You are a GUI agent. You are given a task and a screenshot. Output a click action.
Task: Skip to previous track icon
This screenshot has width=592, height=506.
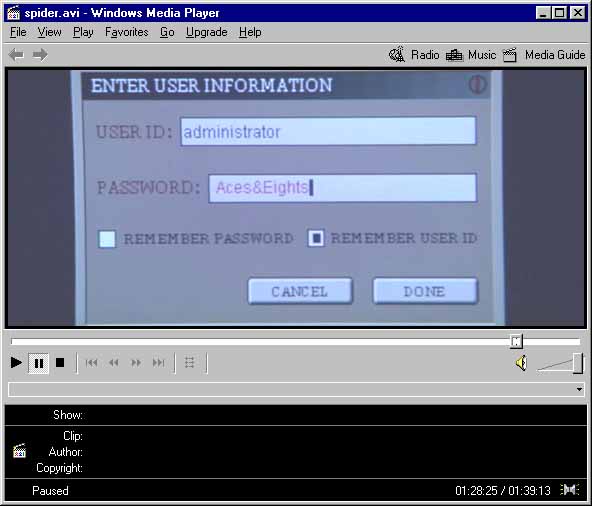(91, 363)
